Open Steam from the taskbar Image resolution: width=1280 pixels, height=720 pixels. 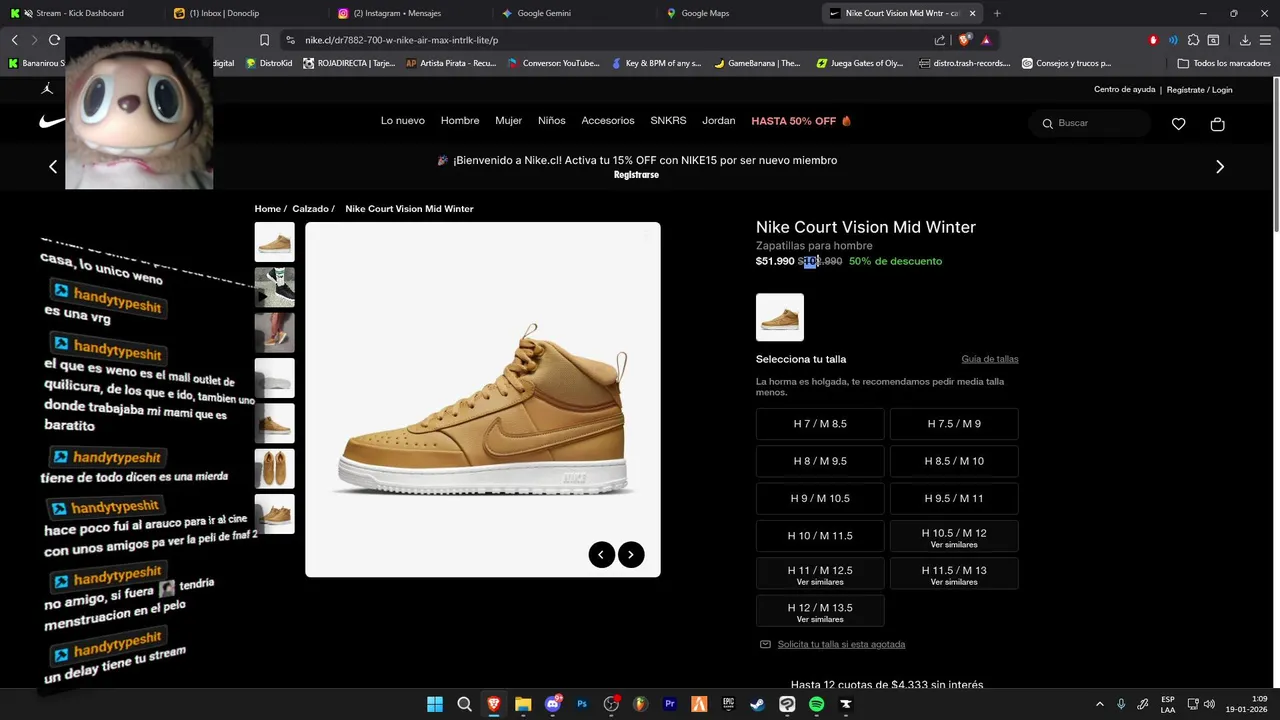758,704
